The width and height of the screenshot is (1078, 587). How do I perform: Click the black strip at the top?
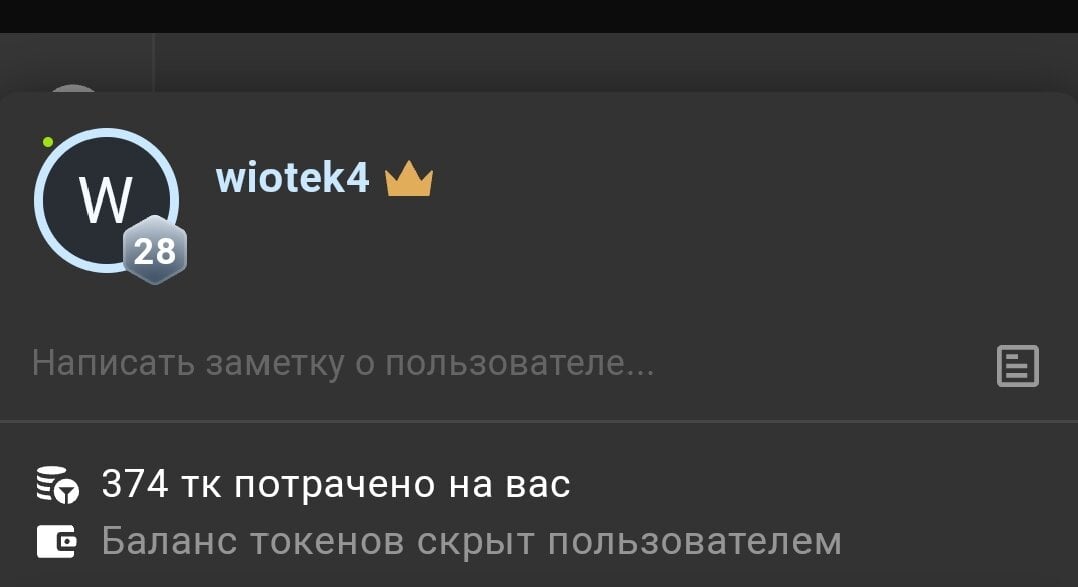point(539,16)
